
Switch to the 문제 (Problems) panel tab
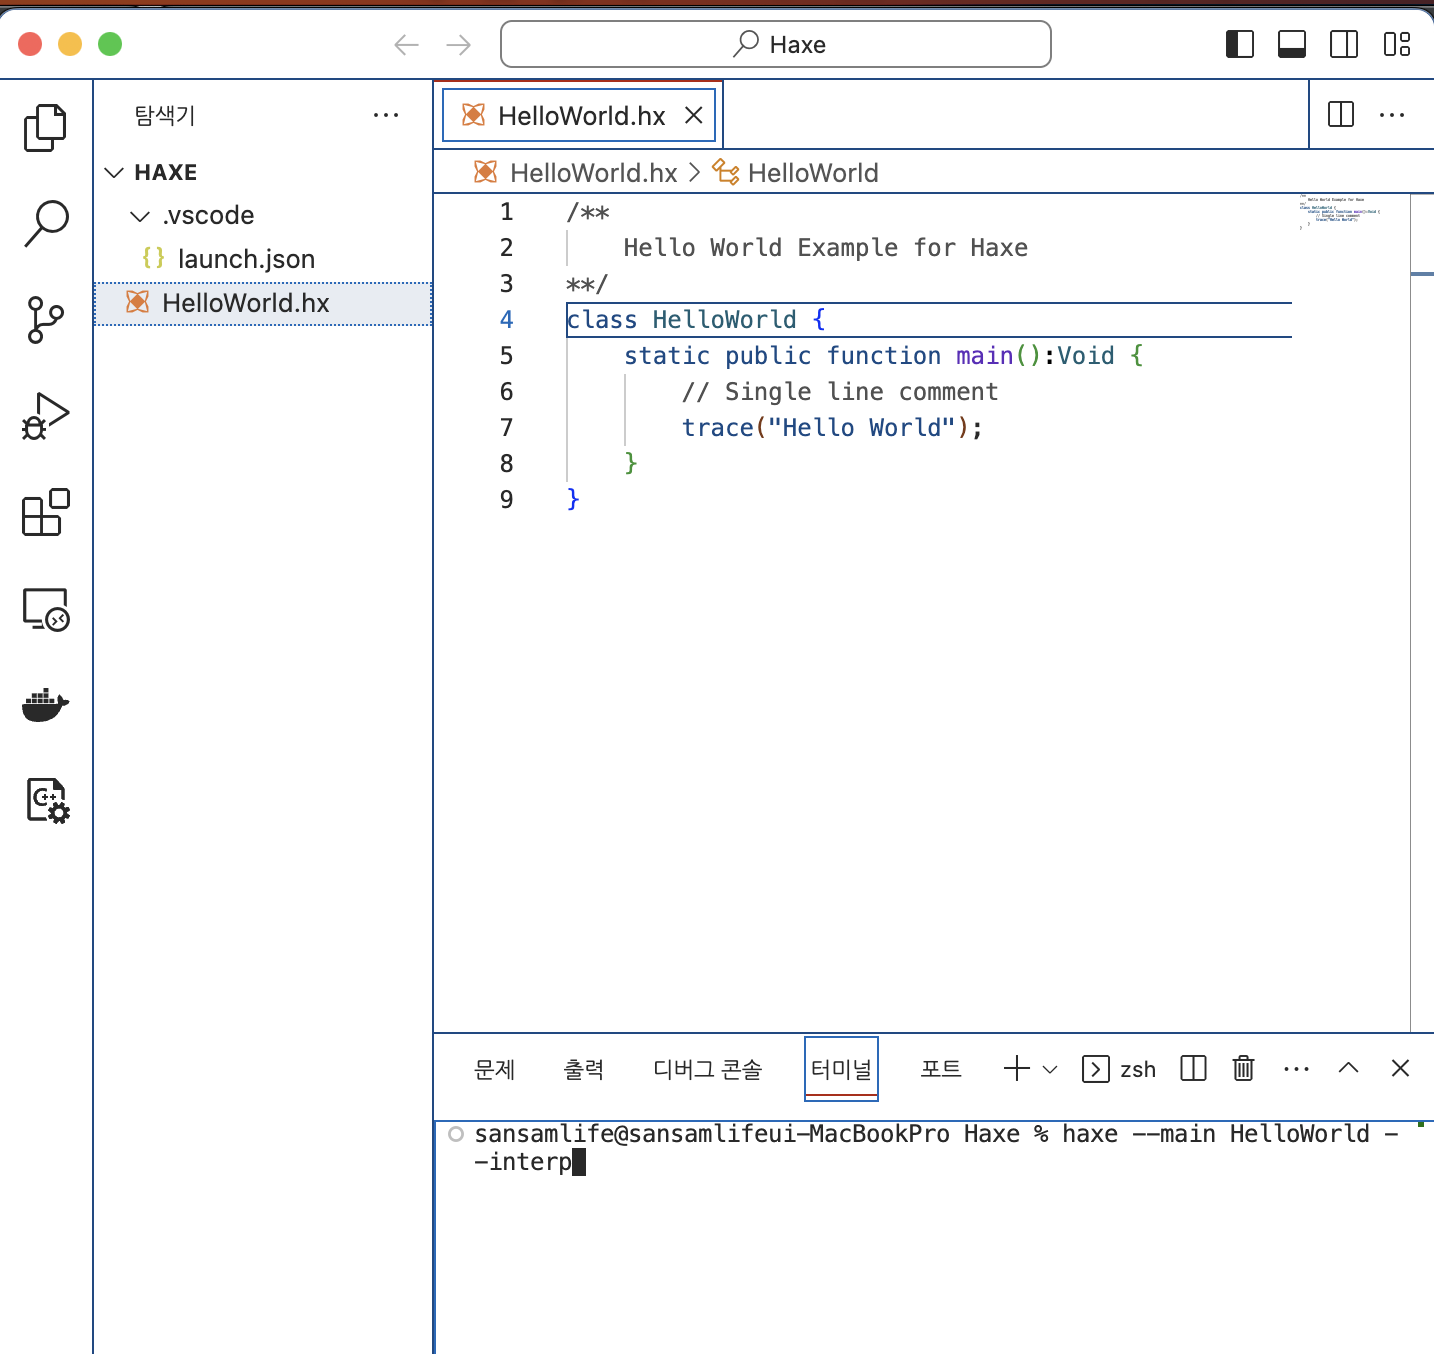pyautogui.click(x=494, y=1069)
